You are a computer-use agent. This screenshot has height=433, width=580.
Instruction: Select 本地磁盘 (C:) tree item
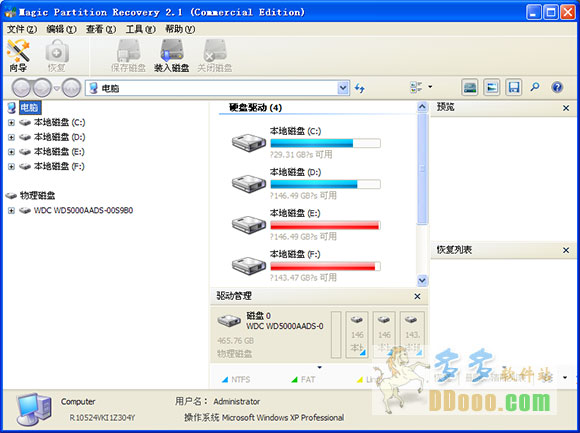pyautogui.click(x=59, y=122)
